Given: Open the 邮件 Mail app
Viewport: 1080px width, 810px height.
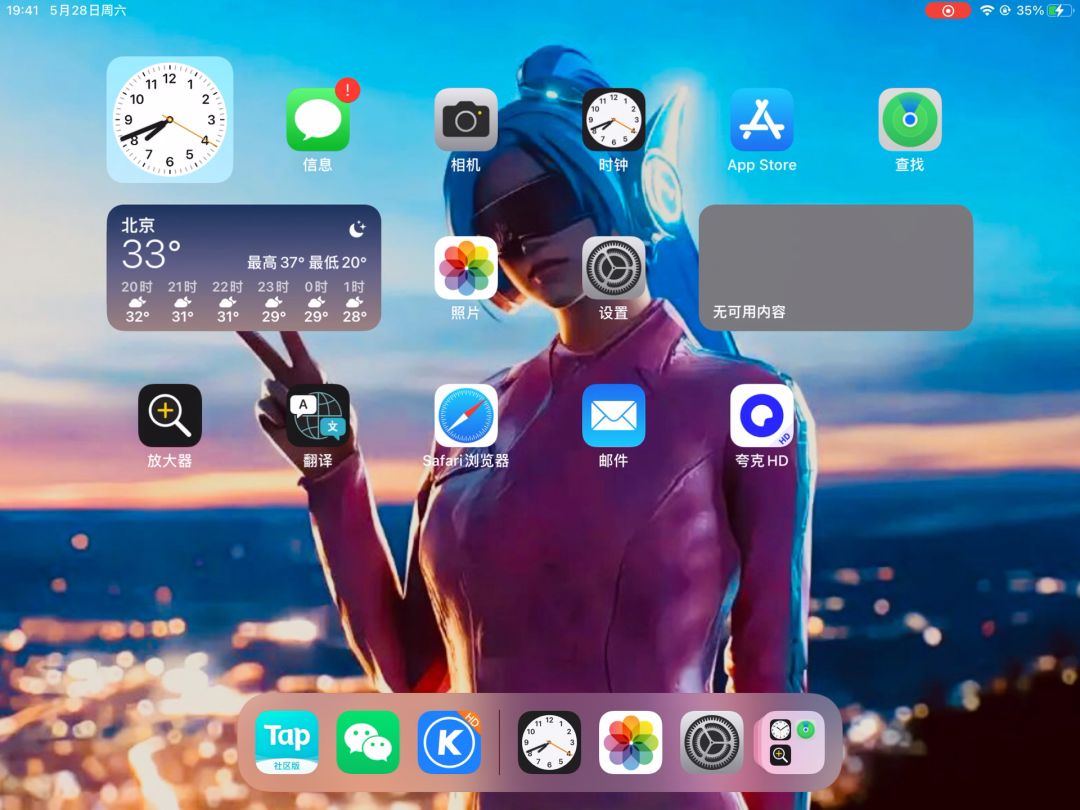Looking at the screenshot, I should point(614,415).
